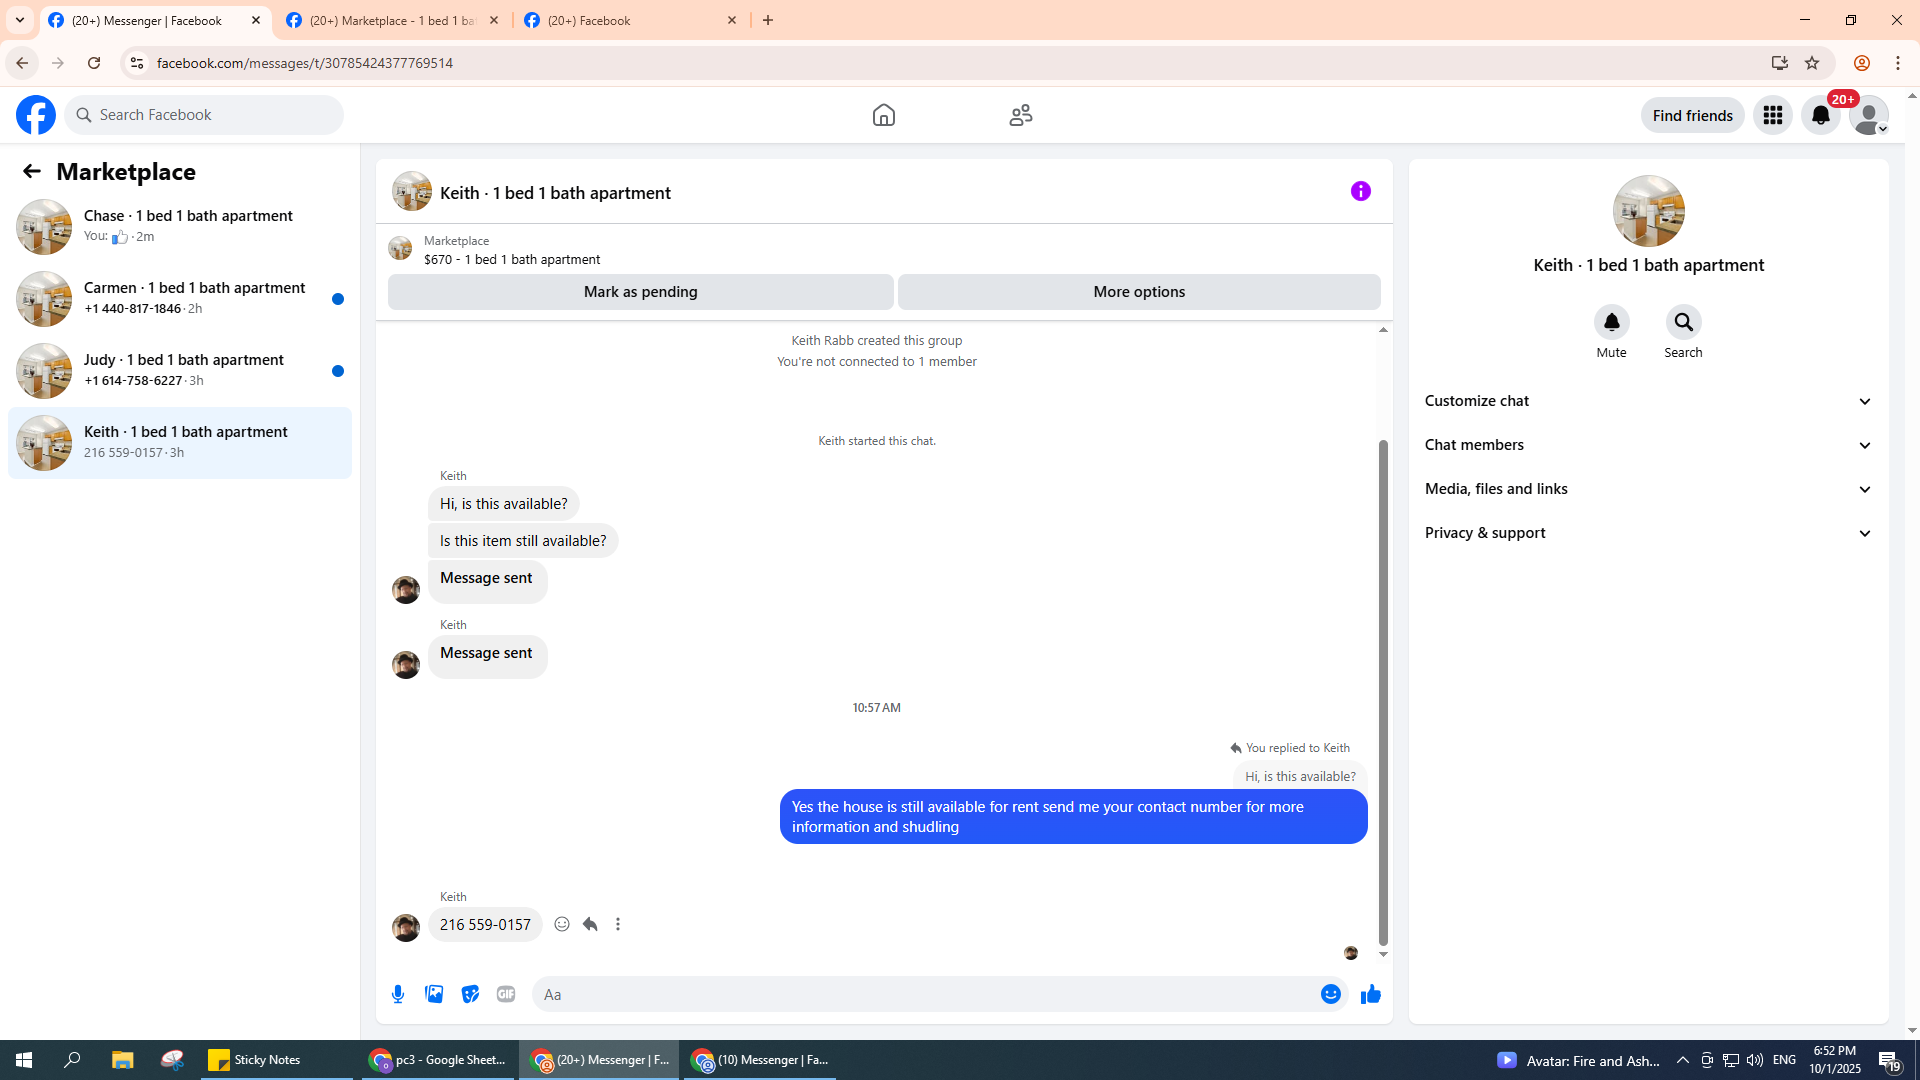Open the Windows notification center
Screen dimensions: 1920x1080
pos(1889,1060)
